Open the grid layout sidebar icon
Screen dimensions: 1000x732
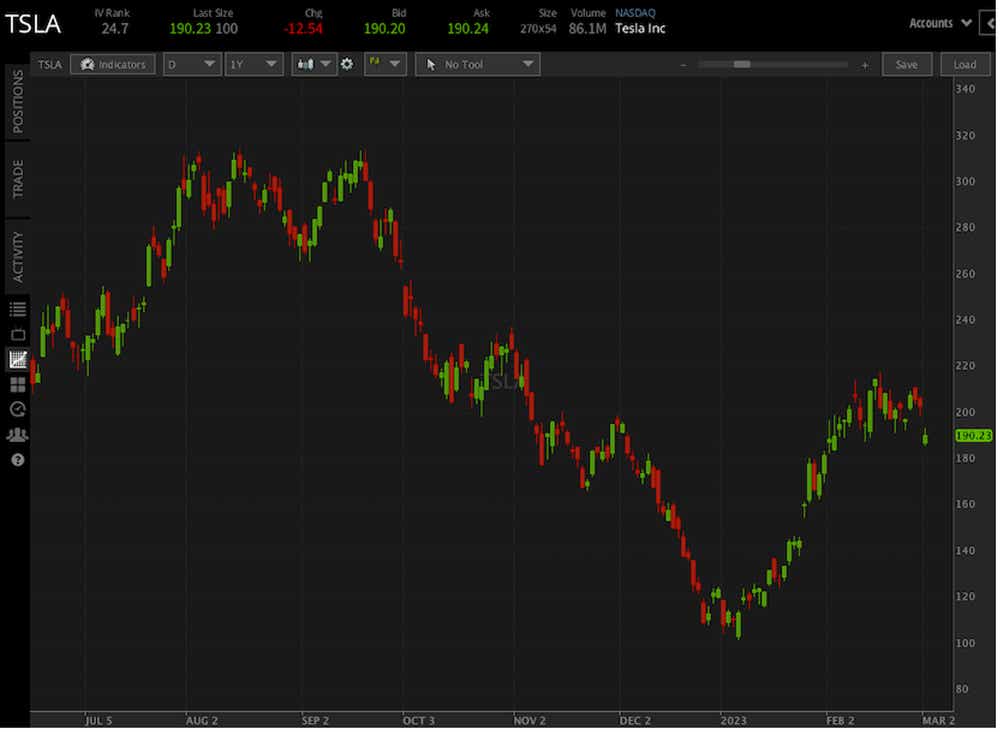tap(17, 386)
